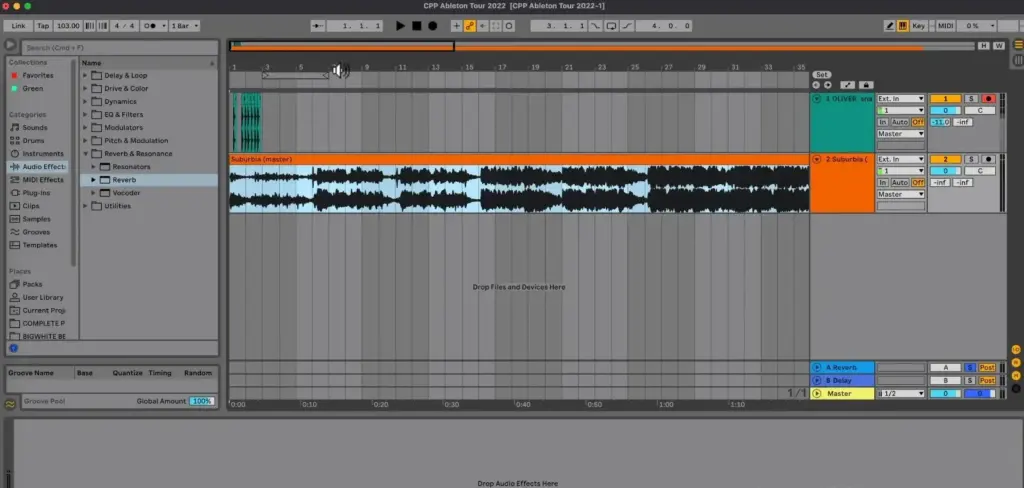Open Instruments category
1024x488 pixels.
pos(43,154)
